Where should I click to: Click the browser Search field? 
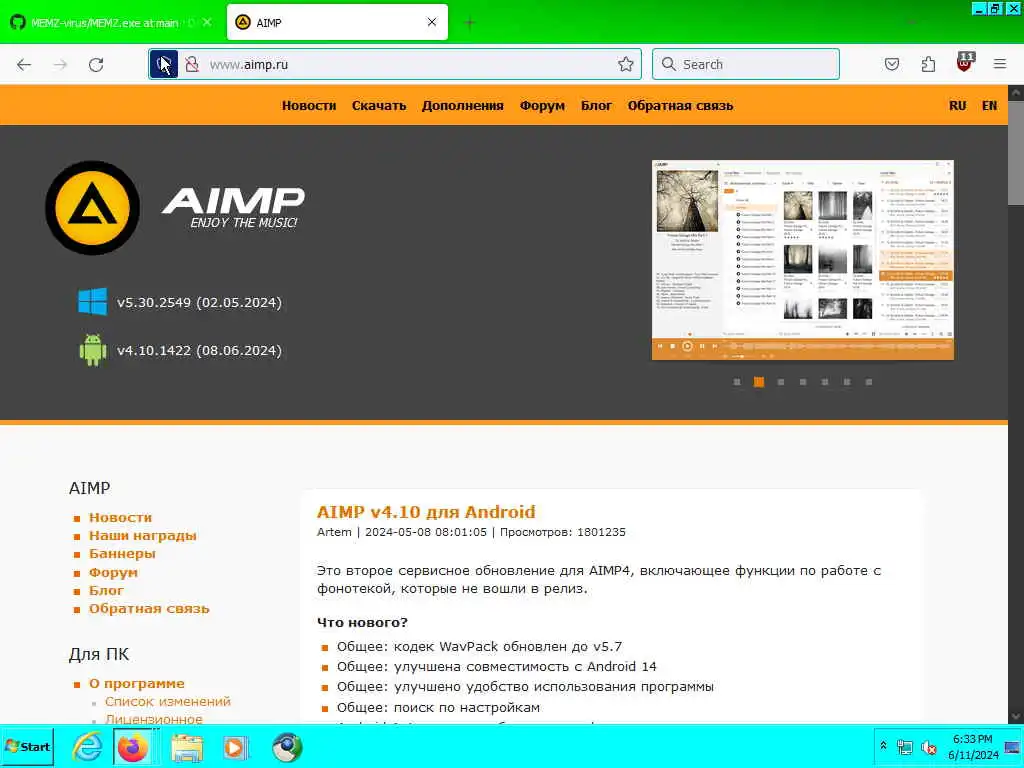(746, 64)
